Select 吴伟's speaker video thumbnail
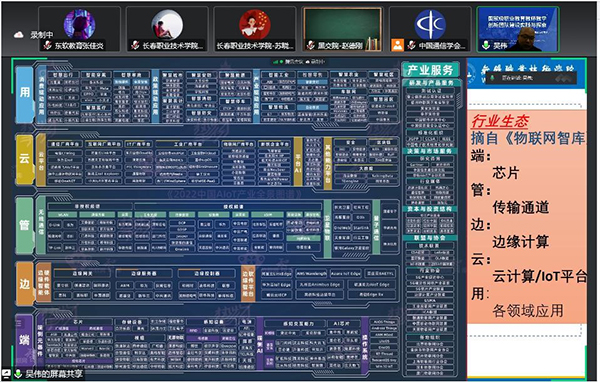The image size is (600, 382). [518, 29]
